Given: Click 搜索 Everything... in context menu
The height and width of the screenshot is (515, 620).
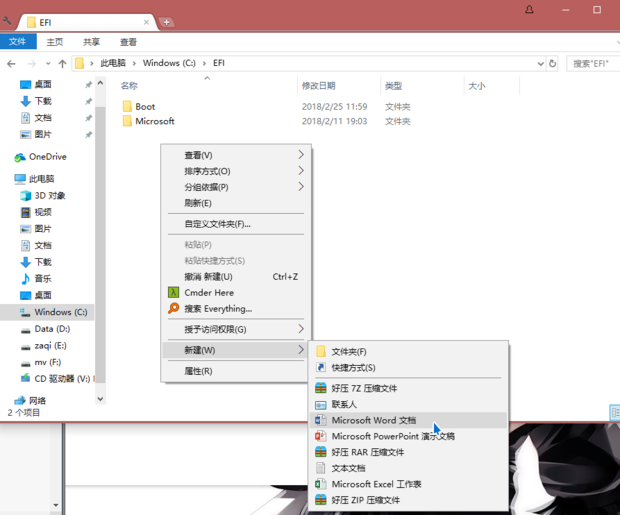Looking at the screenshot, I should (236, 308).
